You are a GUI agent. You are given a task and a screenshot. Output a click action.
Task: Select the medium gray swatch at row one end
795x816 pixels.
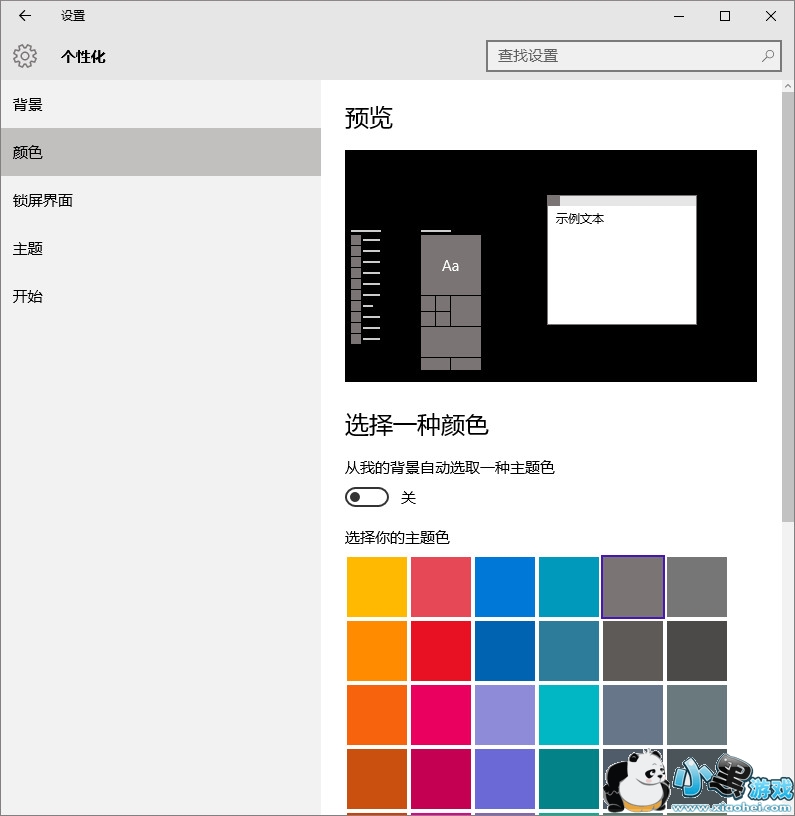point(697,586)
